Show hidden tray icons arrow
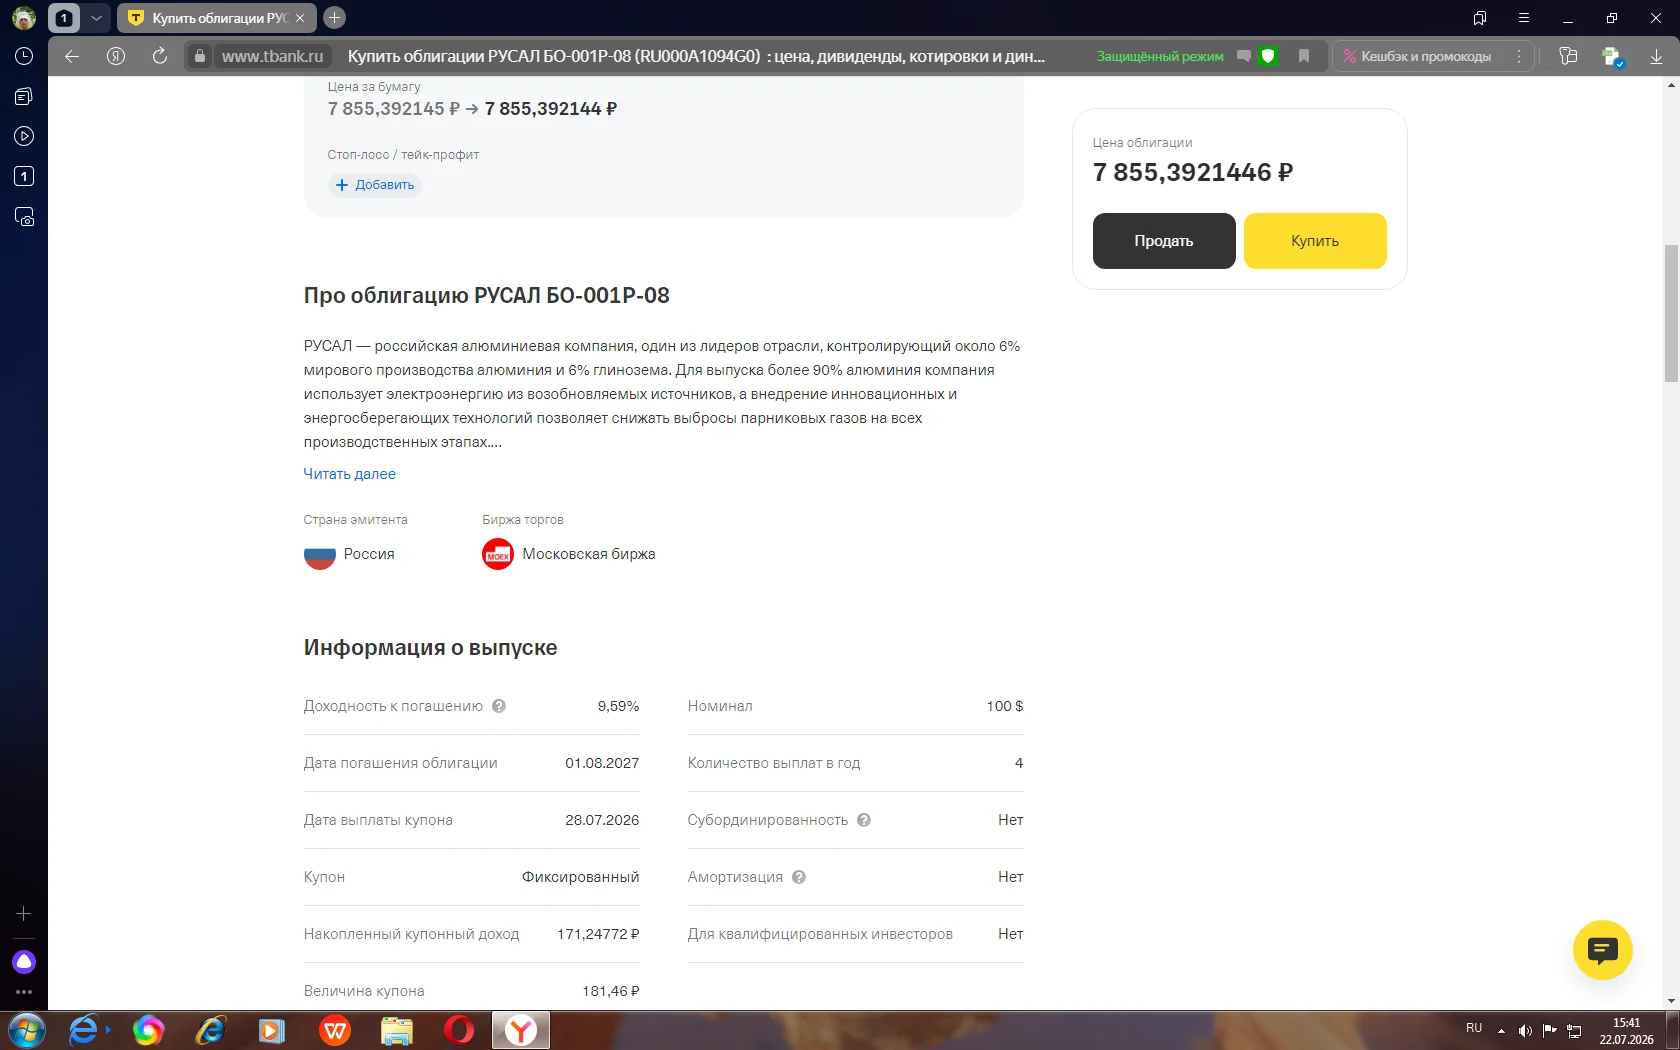Image resolution: width=1680 pixels, height=1050 pixels. [1501, 1031]
